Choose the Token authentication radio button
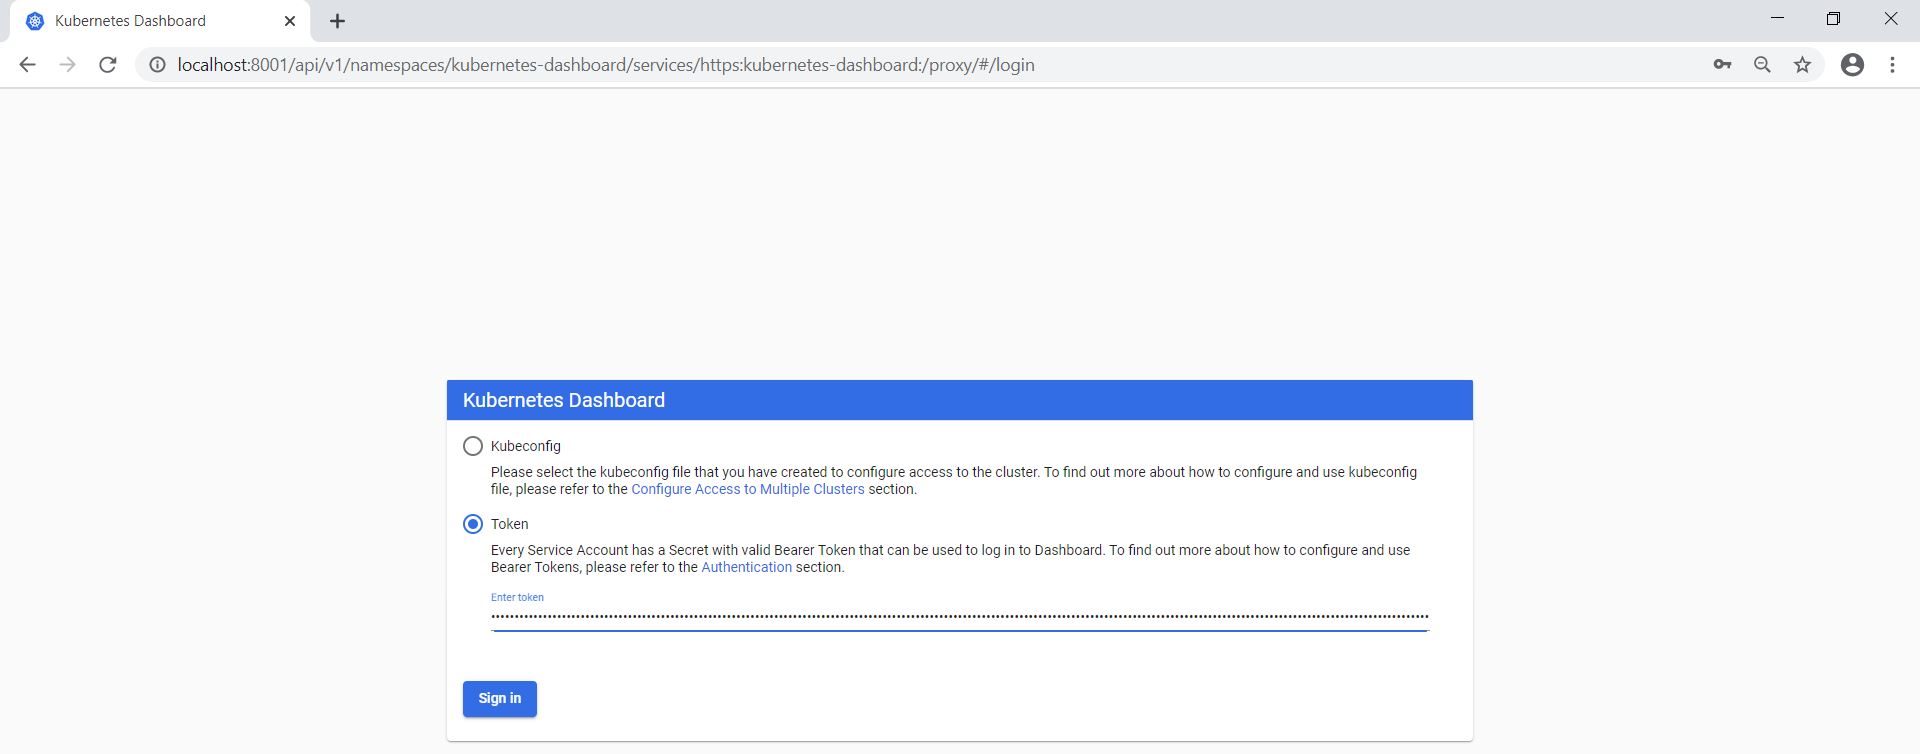The height and width of the screenshot is (754, 1920). [473, 524]
